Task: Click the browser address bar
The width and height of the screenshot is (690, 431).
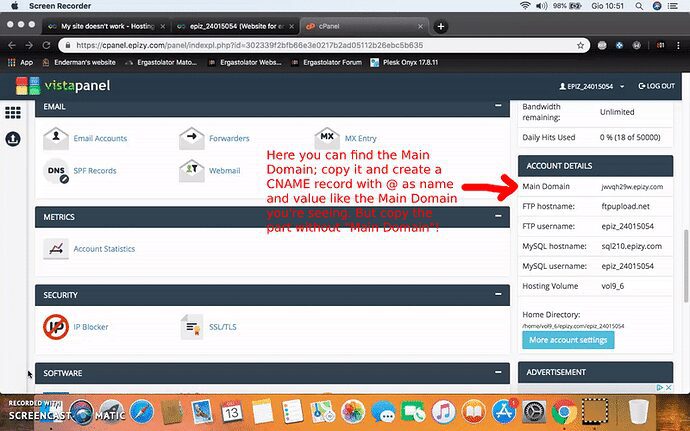Action: pos(323,45)
